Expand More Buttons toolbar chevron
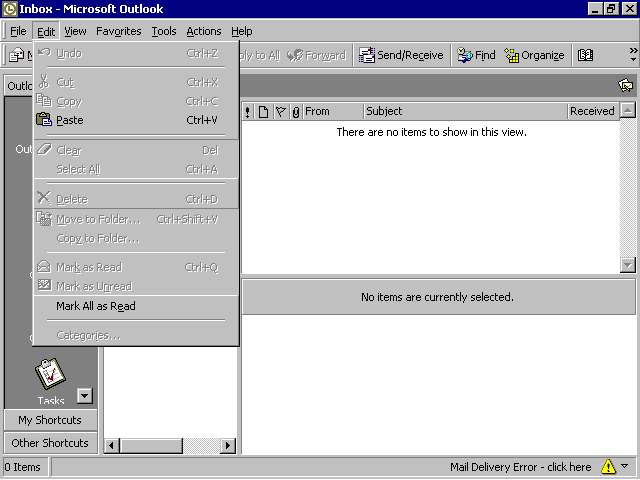640x480 pixels. pyautogui.click(x=633, y=54)
